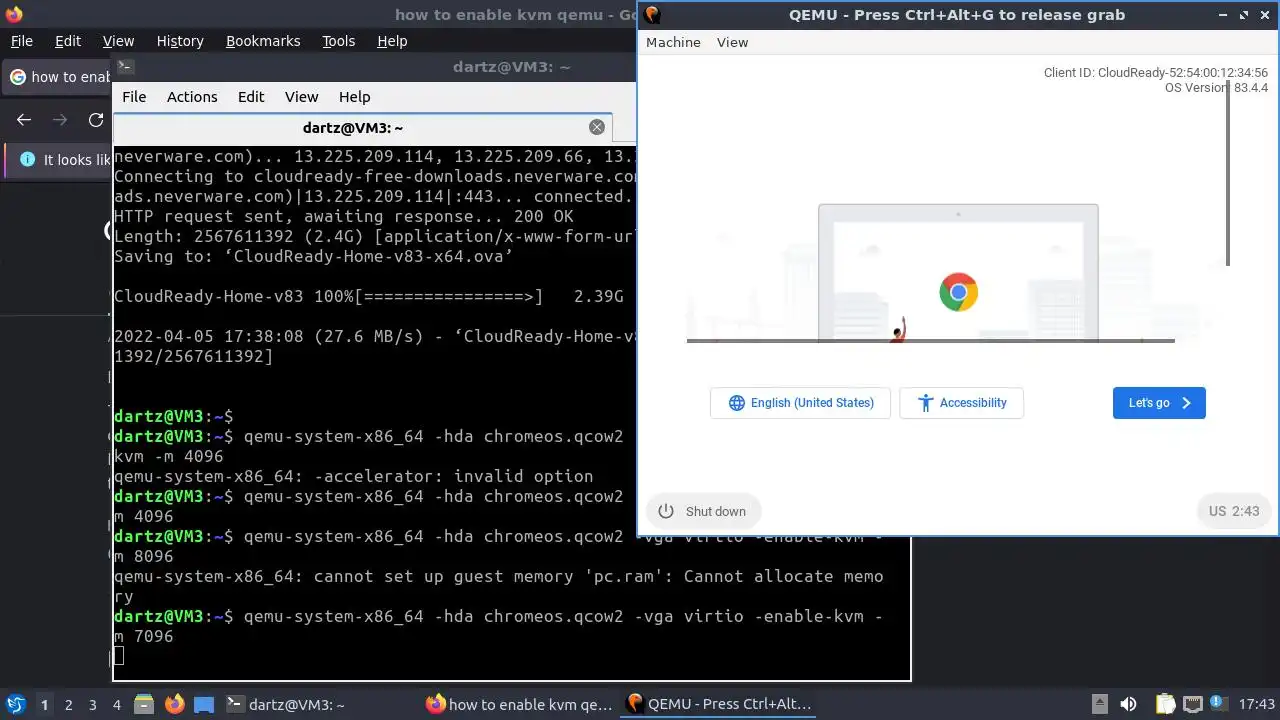Screen dimensions: 1280x720
Task: Launch Firefox from taskbar quick launcher
Action: pos(174,704)
